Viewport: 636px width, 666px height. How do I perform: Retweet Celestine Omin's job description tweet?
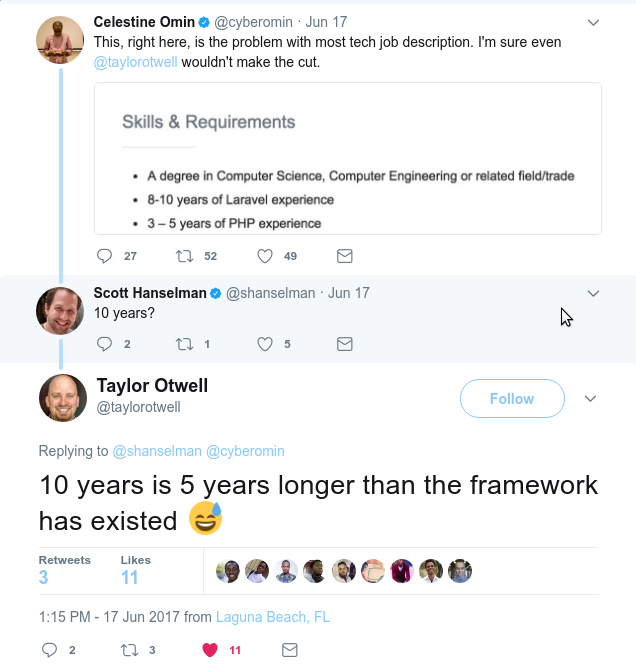pyautogui.click(x=184, y=256)
